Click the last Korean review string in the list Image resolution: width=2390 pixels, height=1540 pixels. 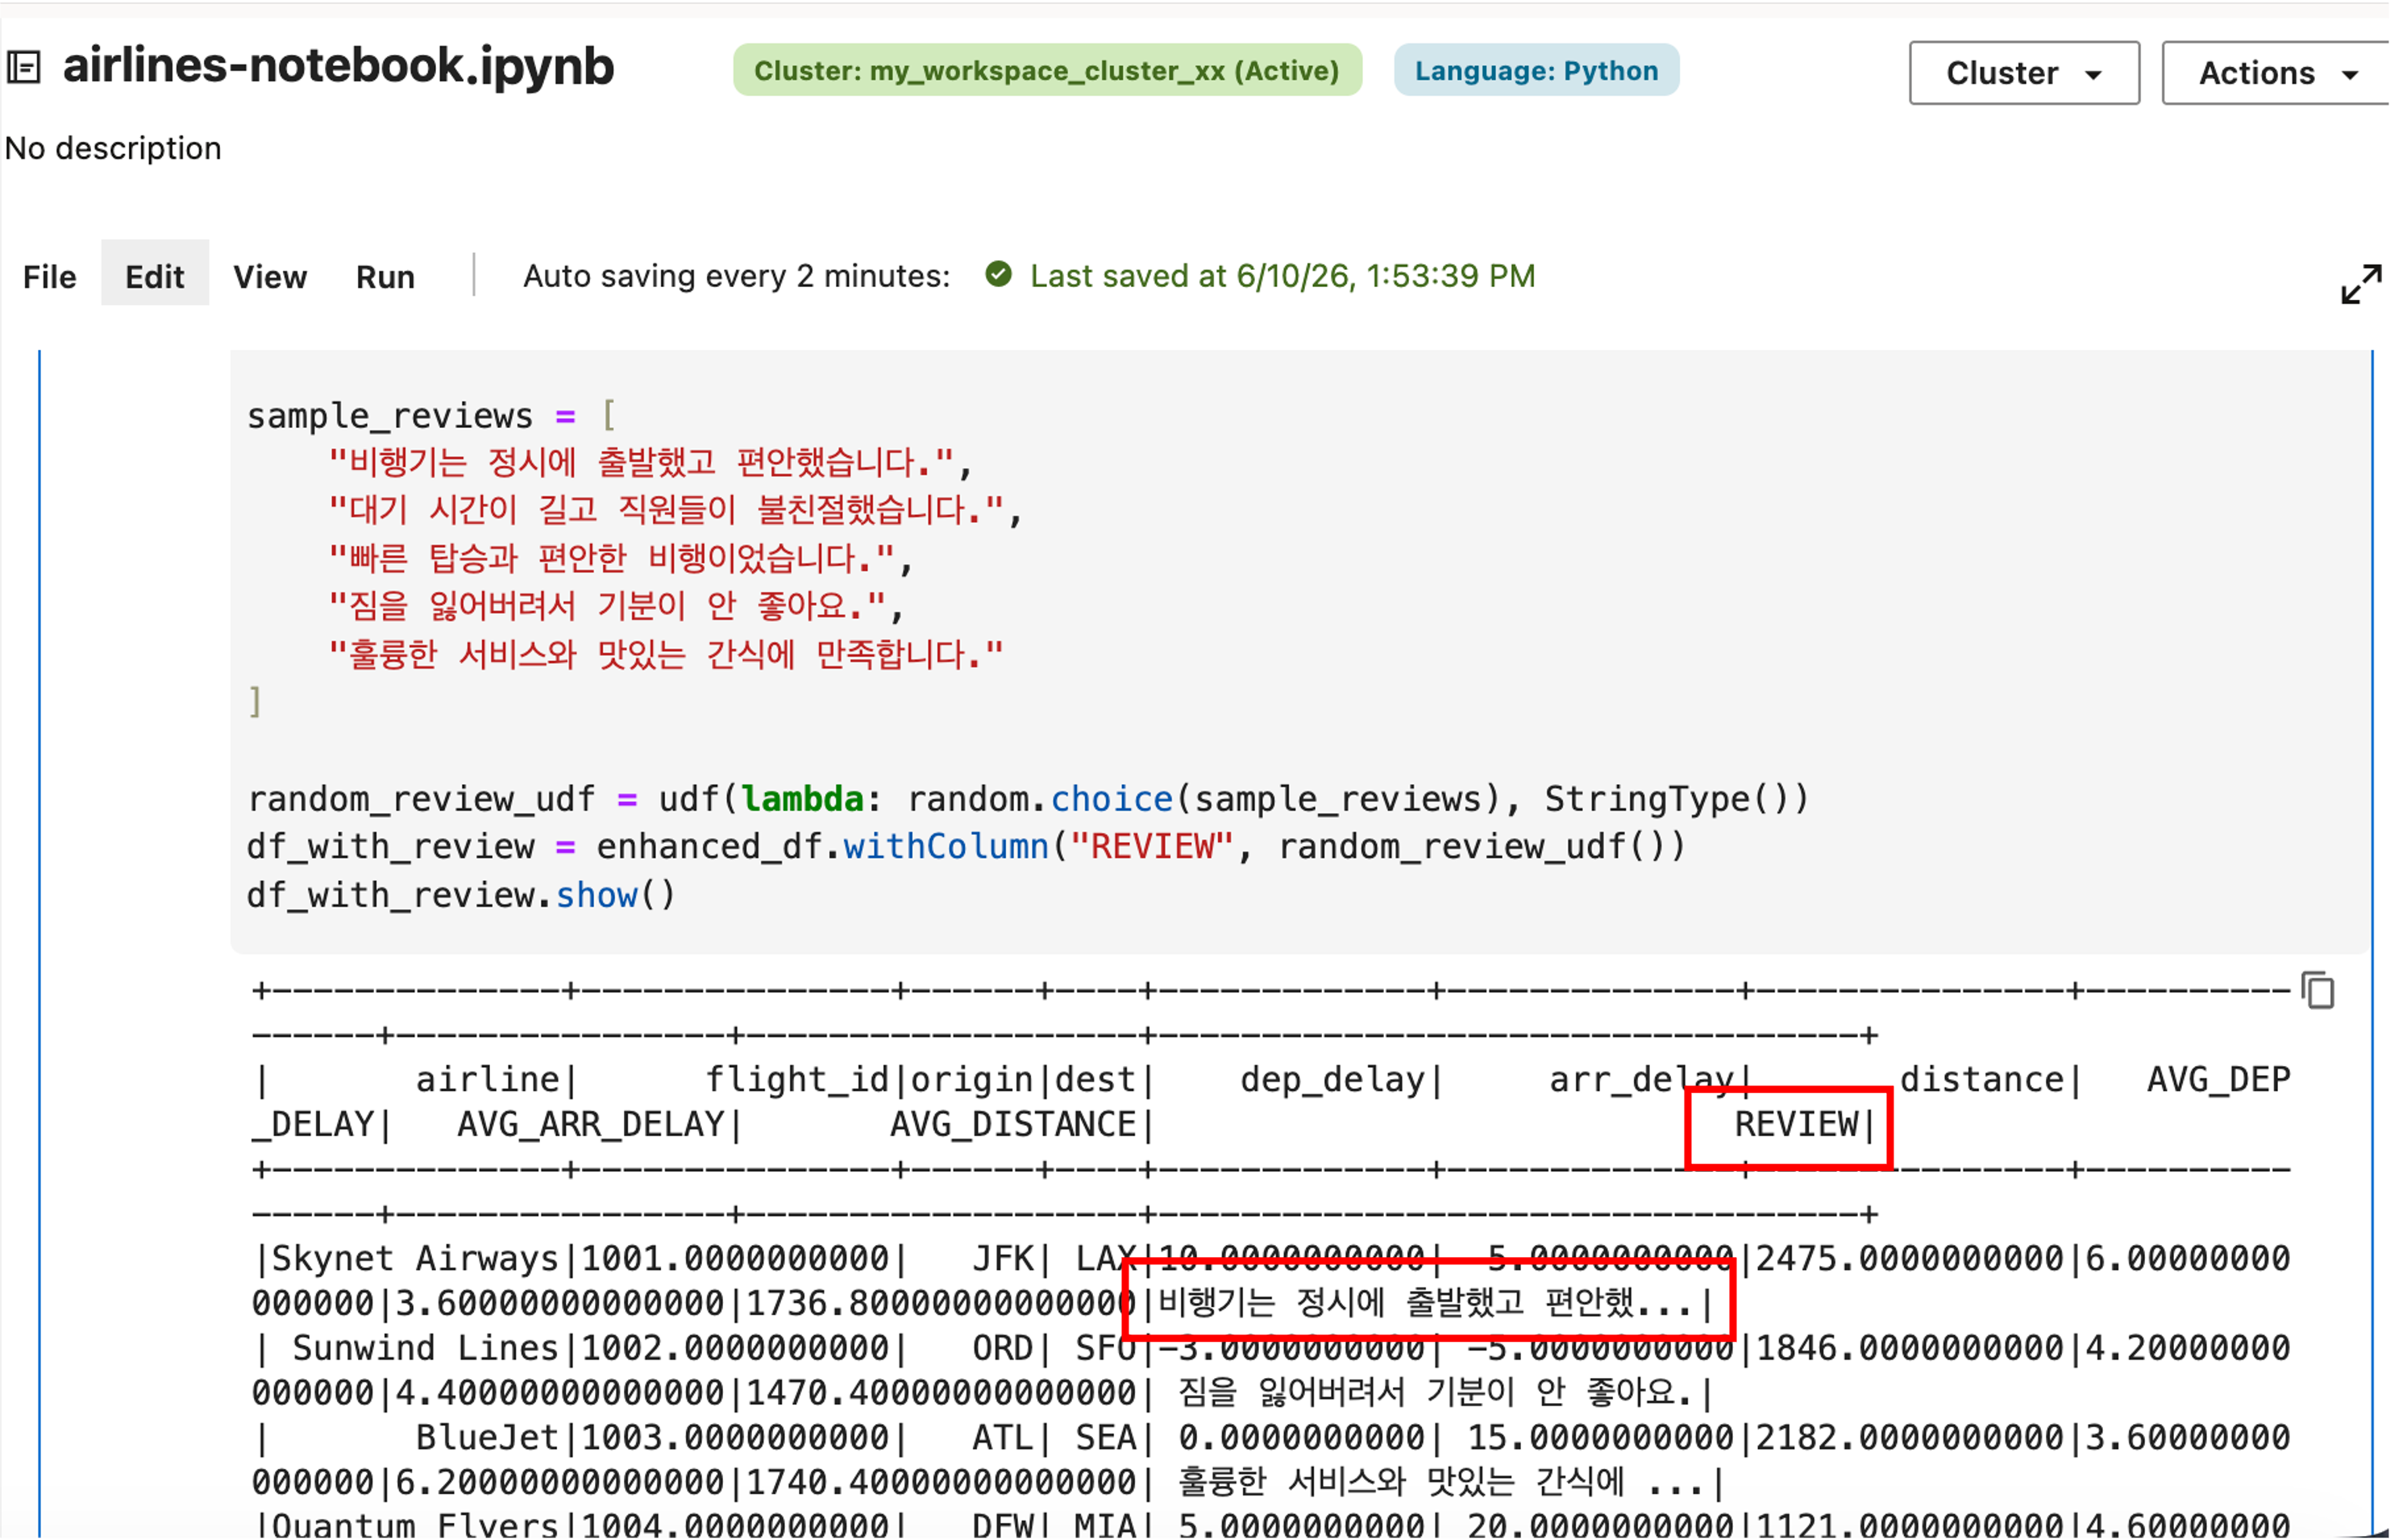pyautogui.click(x=666, y=654)
